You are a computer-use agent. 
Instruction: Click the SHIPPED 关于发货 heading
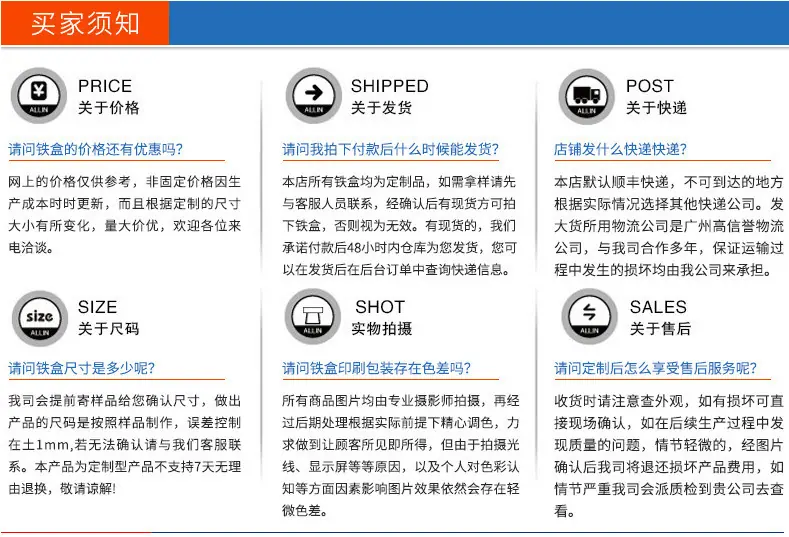pos(389,96)
